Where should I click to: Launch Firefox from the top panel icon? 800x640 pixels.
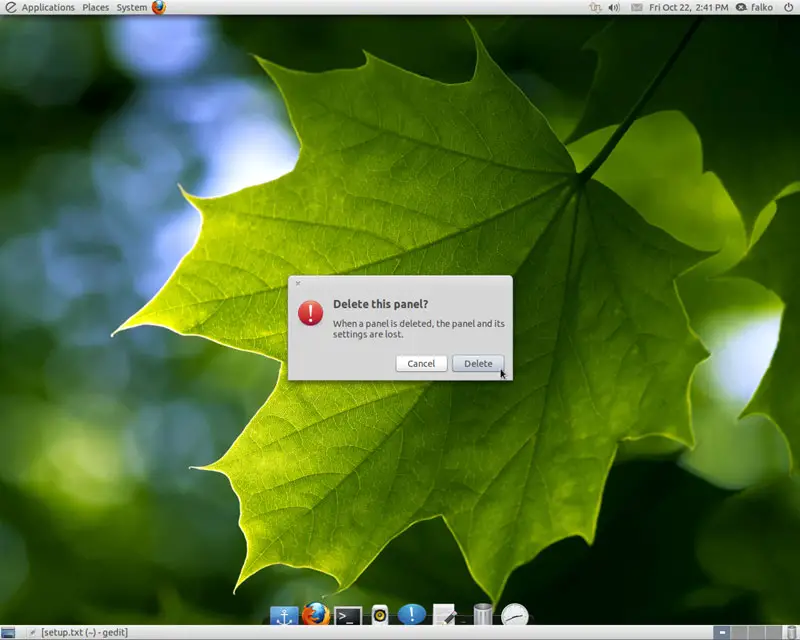159,7
